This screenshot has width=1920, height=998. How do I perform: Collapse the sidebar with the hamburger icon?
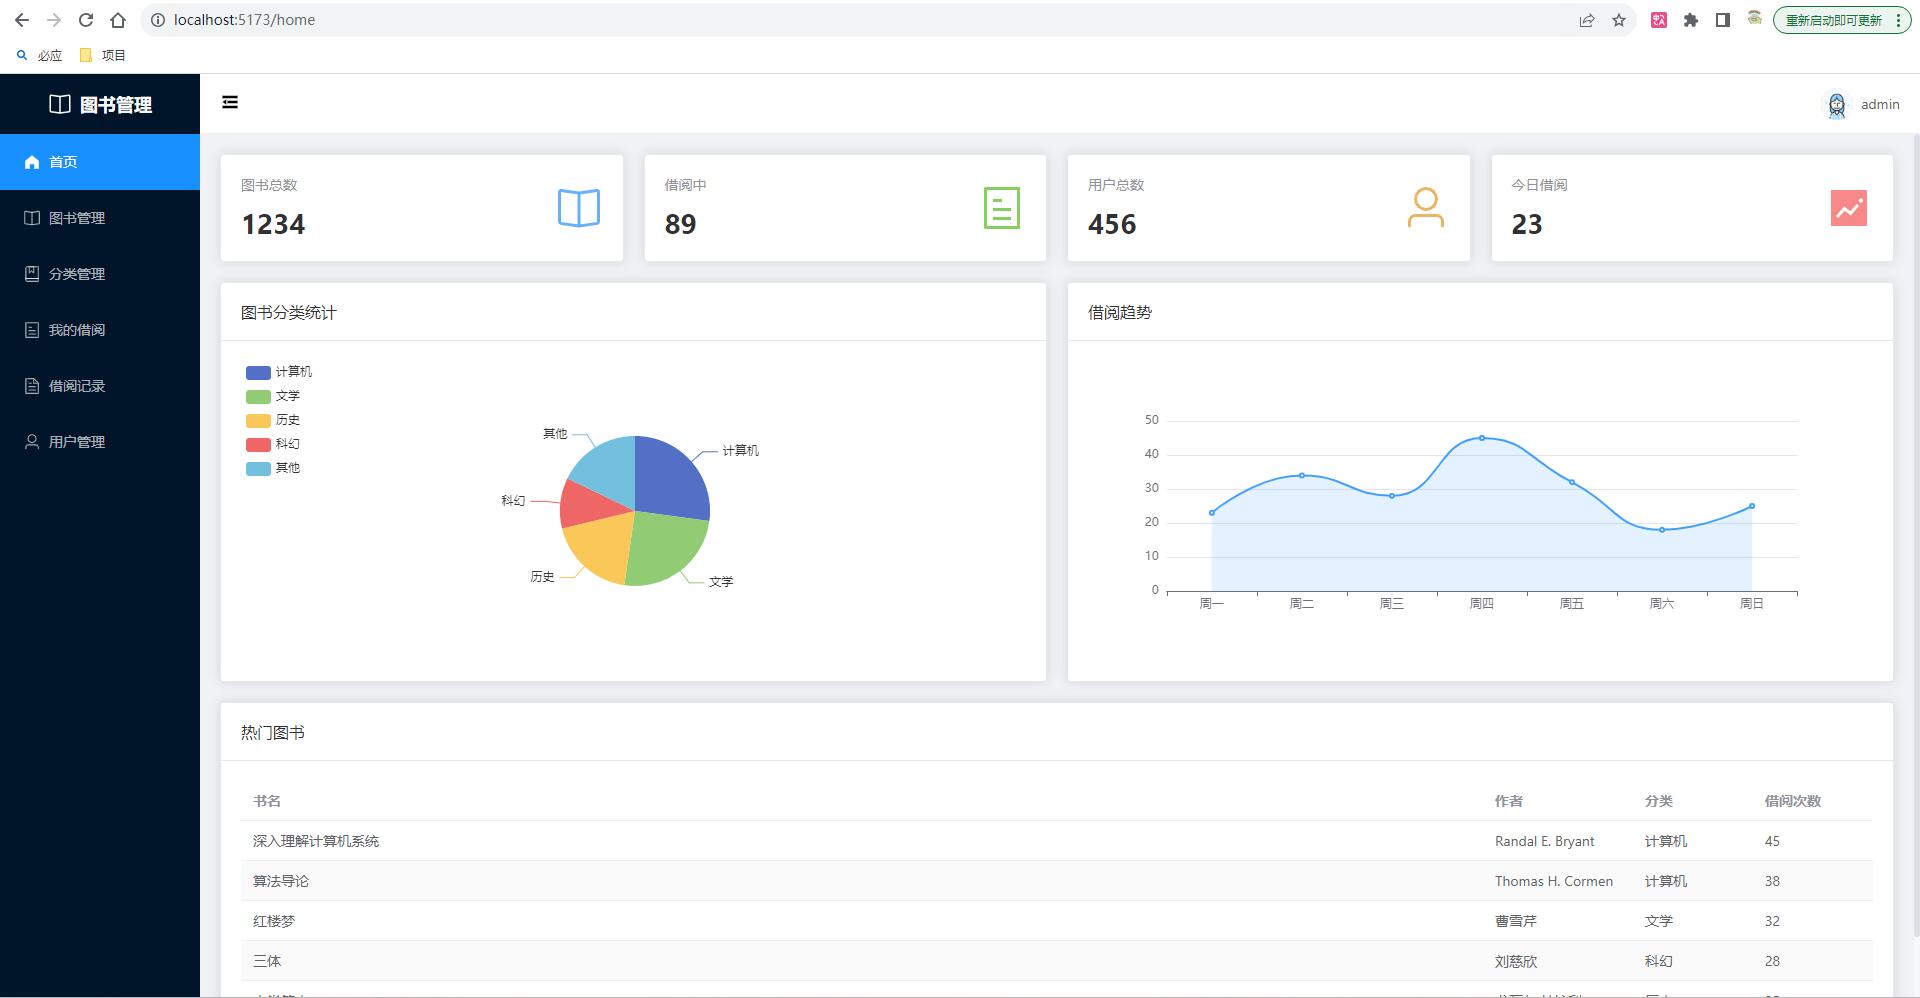pyautogui.click(x=230, y=102)
